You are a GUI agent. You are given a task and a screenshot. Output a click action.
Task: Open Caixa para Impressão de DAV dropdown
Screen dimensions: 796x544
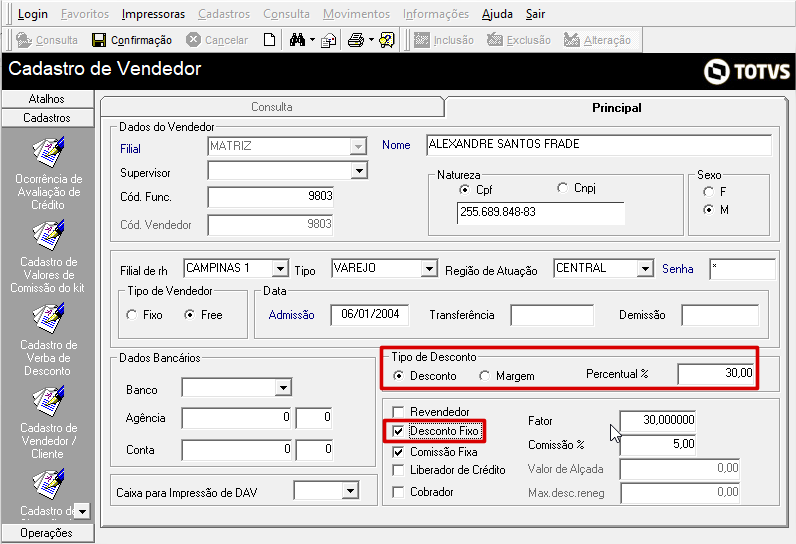350,491
